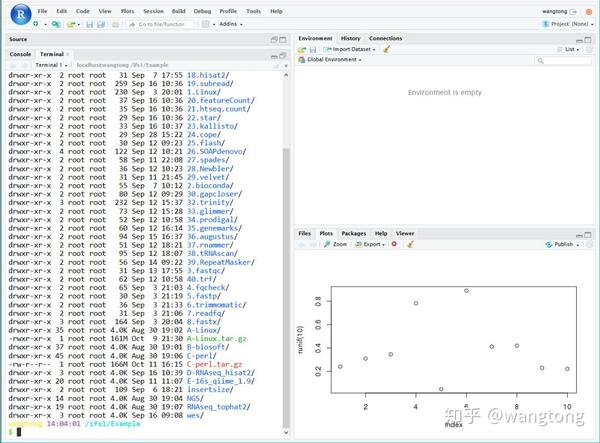Click the terminal vertical scrollbar thumb

click(x=286, y=288)
